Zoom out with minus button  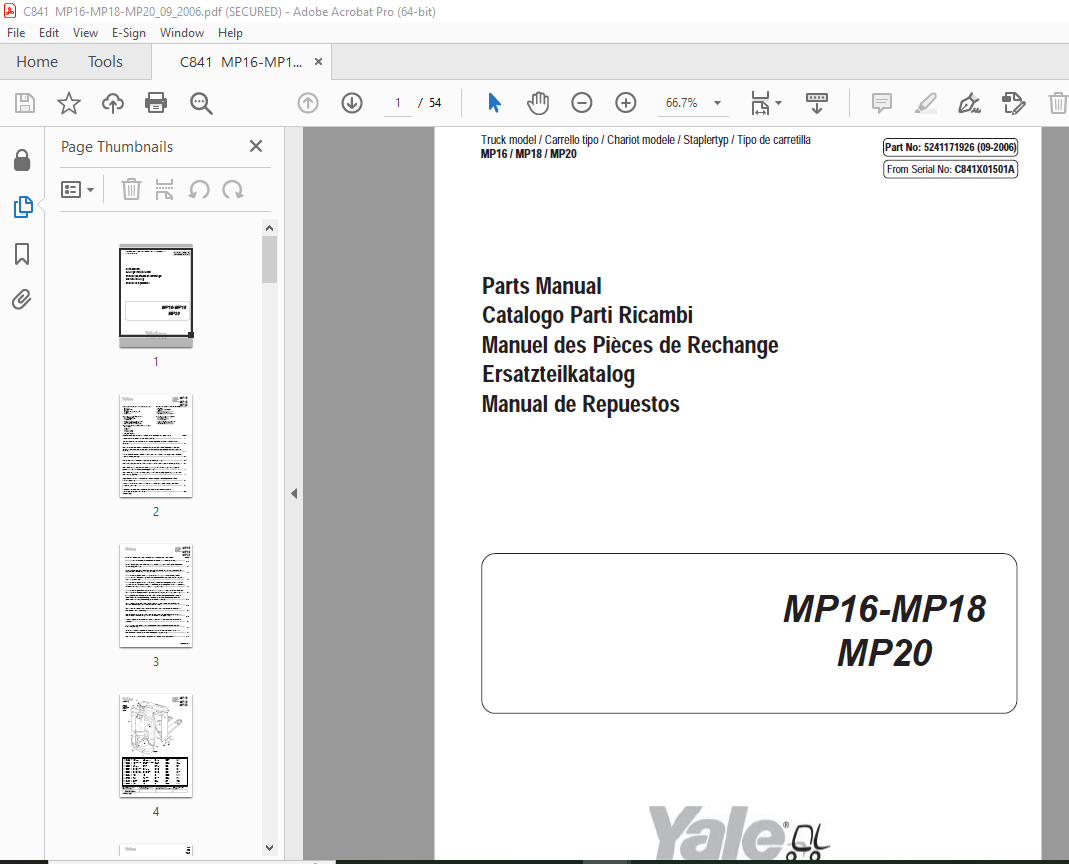tap(582, 103)
